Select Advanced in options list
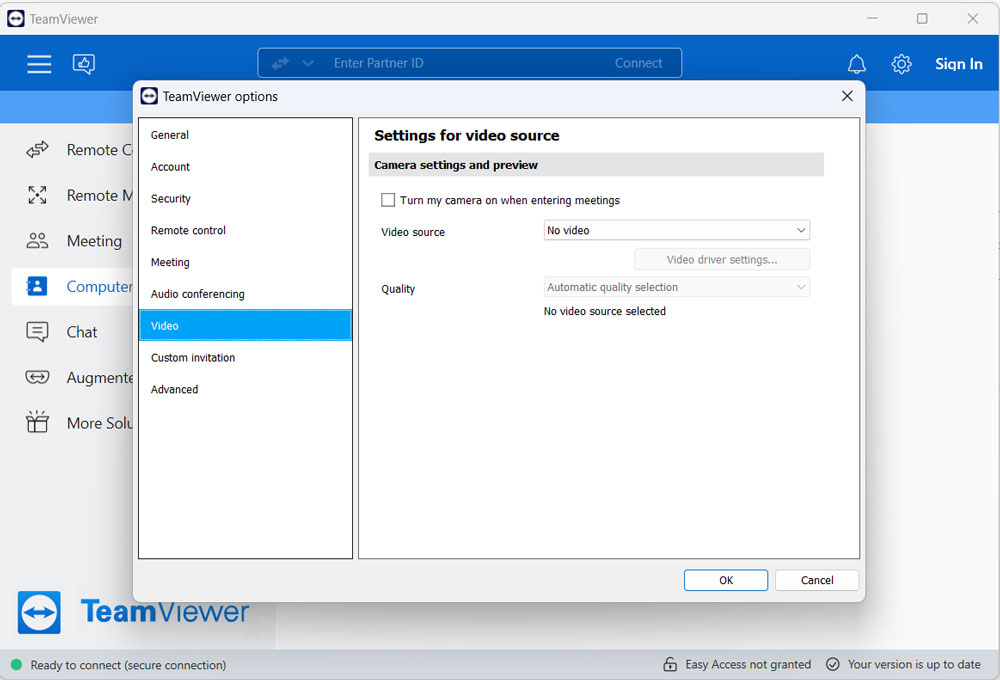 click(x=246, y=389)
